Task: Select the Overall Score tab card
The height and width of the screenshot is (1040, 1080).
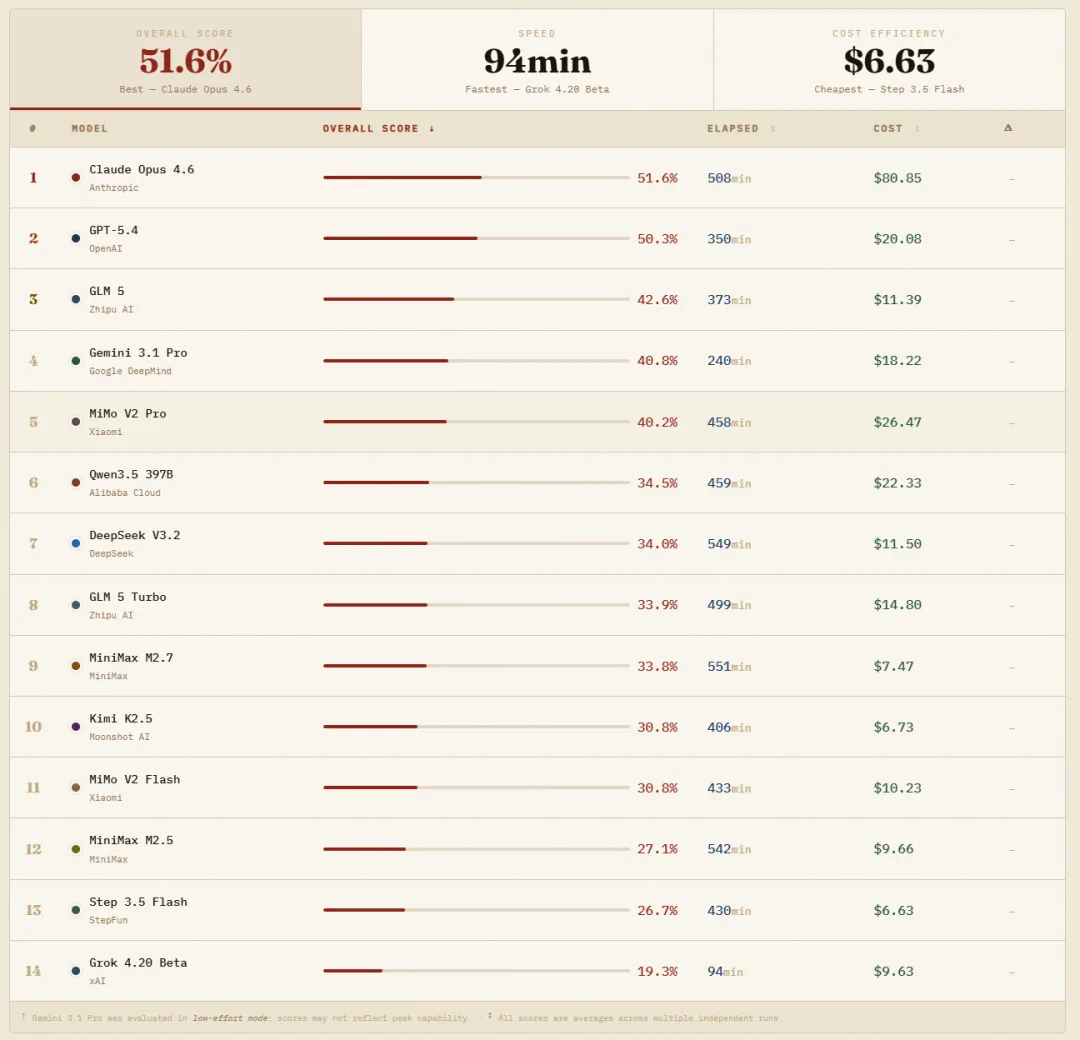Action: (x=185, y=59)
